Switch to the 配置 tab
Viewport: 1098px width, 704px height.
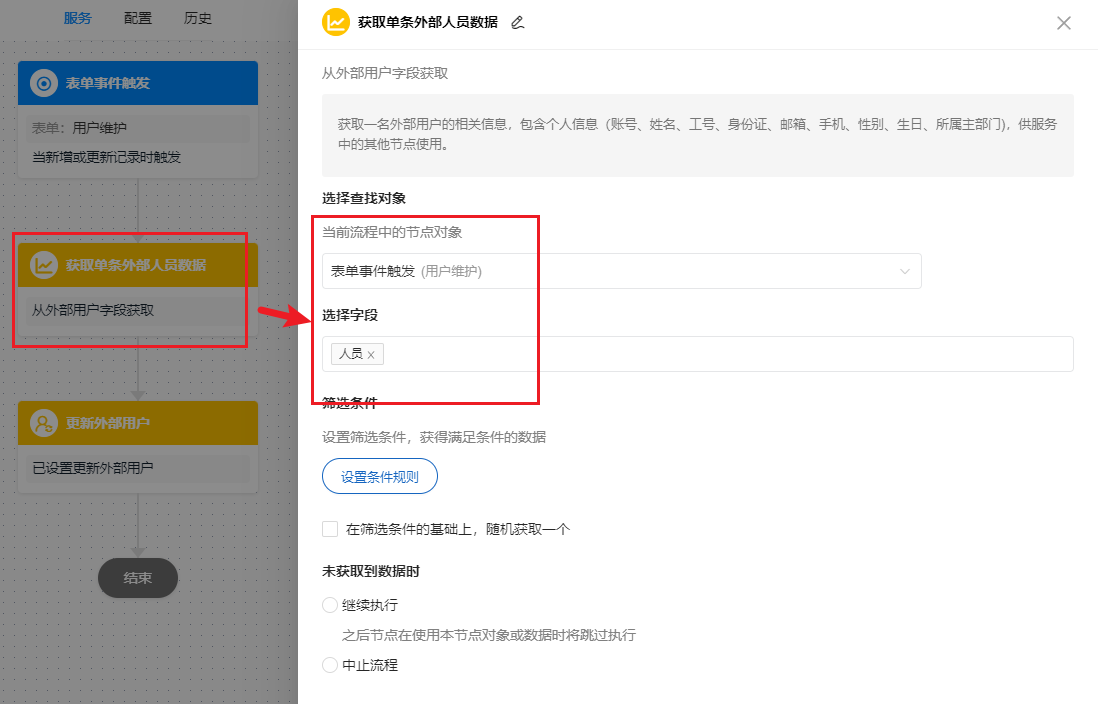tap(138, 17)
